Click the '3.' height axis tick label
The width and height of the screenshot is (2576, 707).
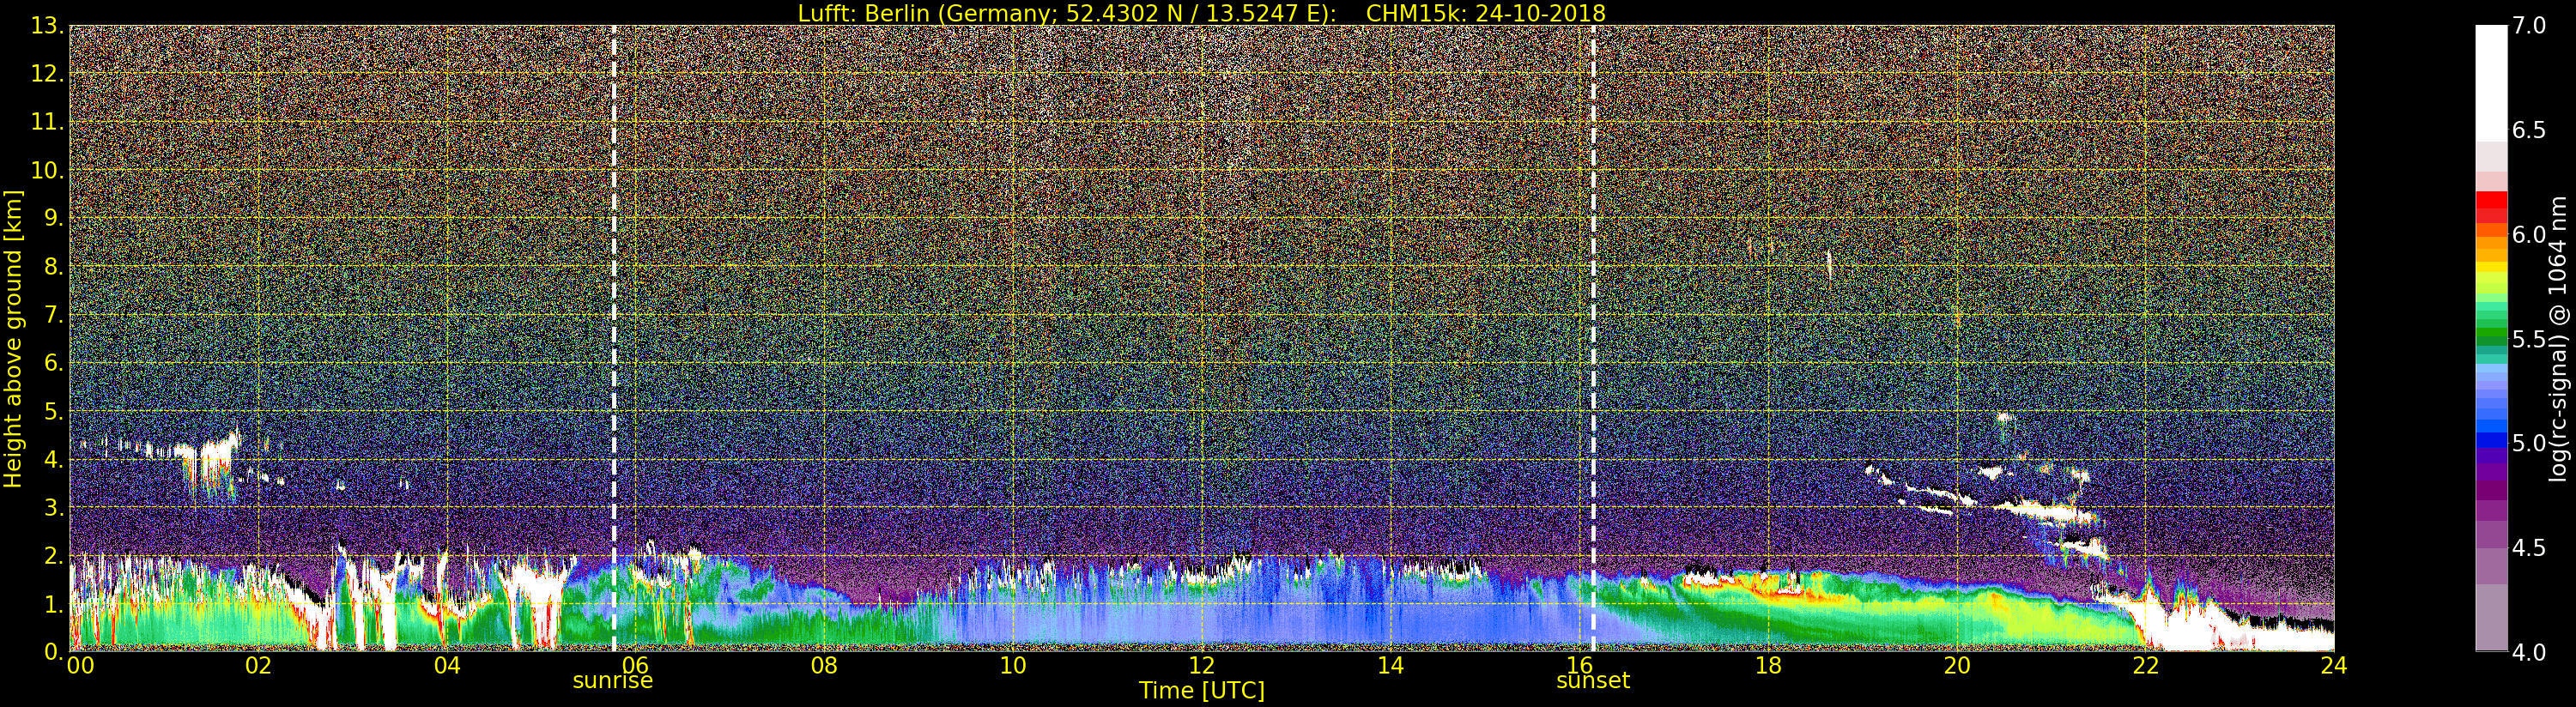click(53, 507)
